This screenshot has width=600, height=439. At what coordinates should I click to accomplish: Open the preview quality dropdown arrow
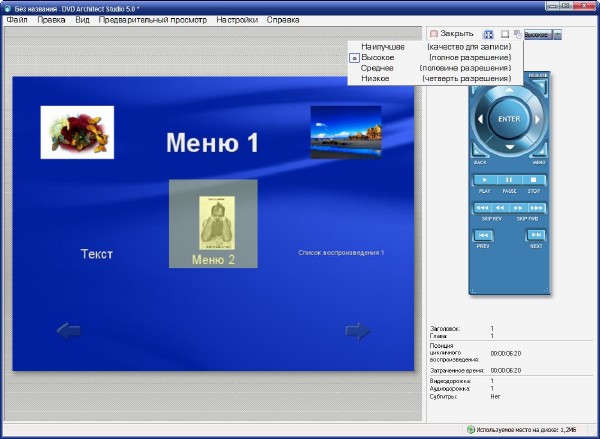pyautogui.click(x=557, y=33)
